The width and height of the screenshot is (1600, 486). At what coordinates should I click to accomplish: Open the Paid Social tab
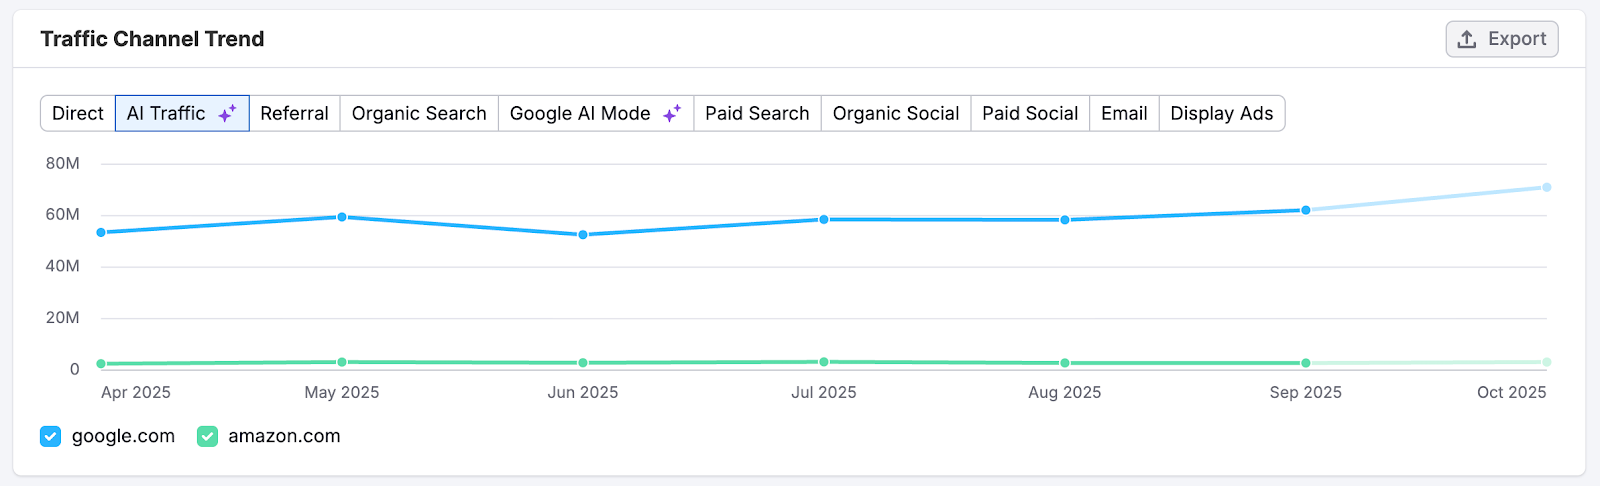click(x=1030, y=114)
